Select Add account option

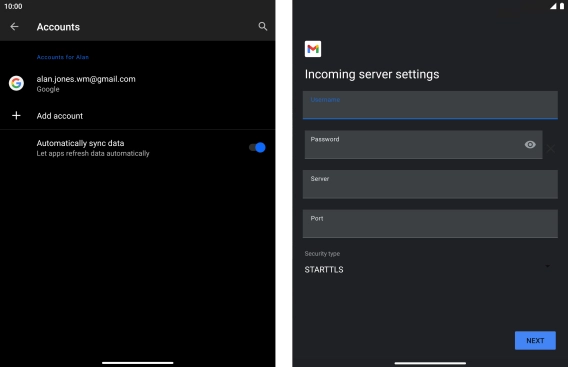(x=137, y=116)
